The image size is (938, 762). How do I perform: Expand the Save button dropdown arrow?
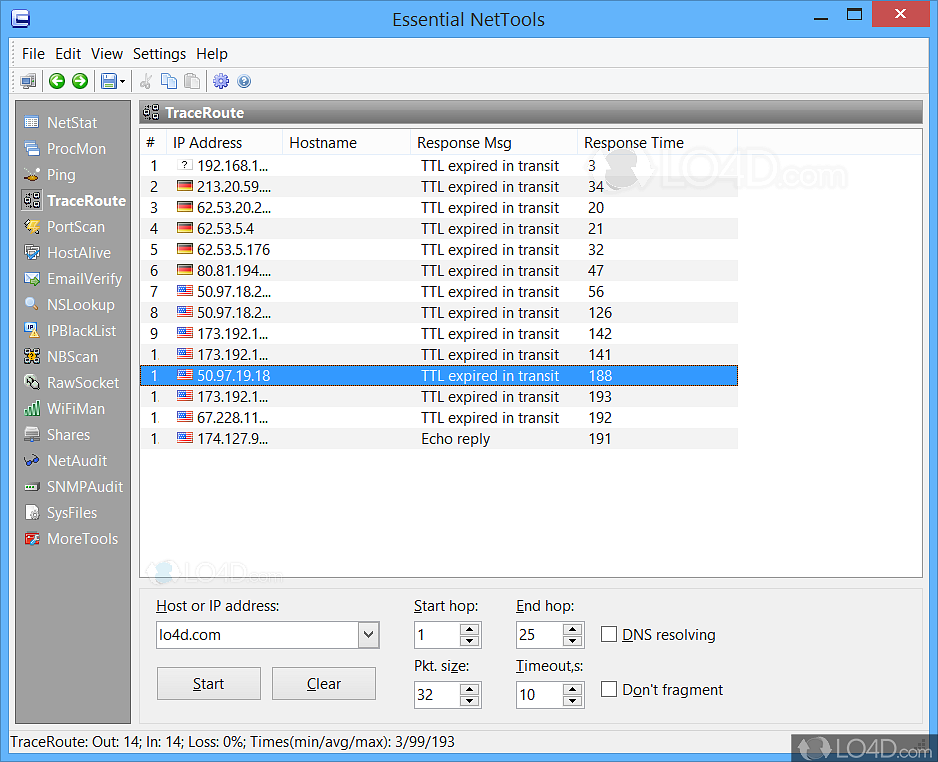(122, 81)
